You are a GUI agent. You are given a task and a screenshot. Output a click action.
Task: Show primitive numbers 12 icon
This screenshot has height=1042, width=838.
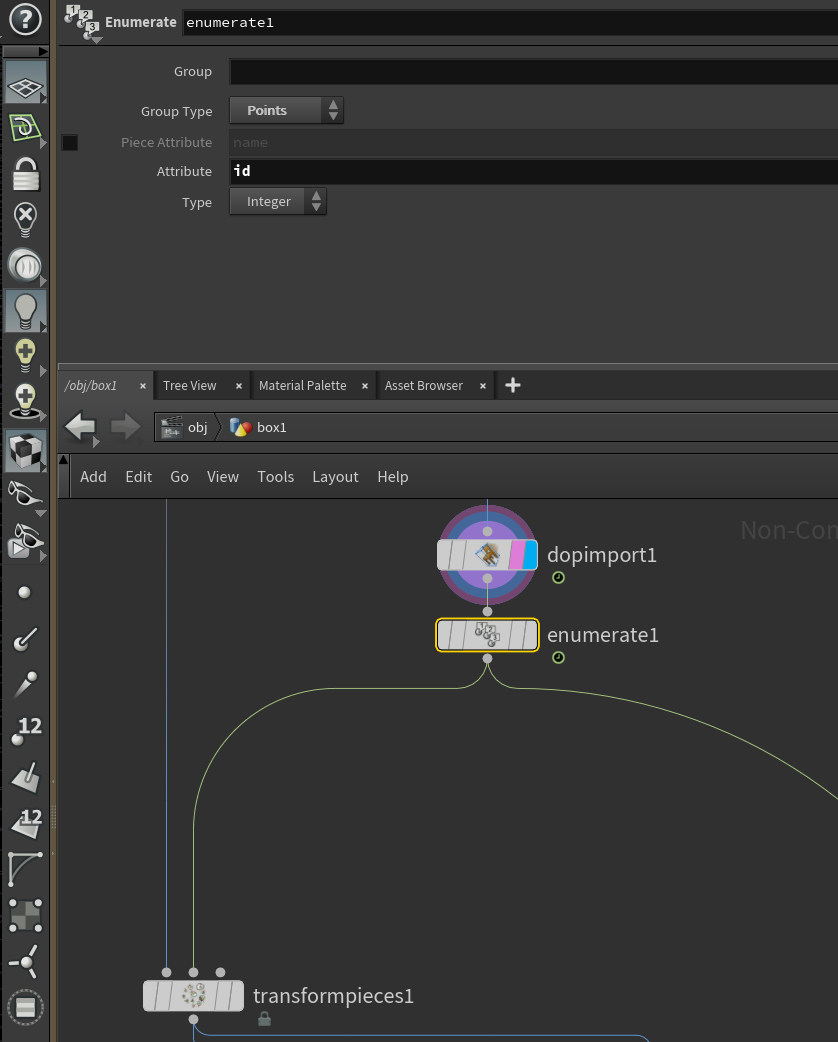pyautogui.click(x=27, y=823)
